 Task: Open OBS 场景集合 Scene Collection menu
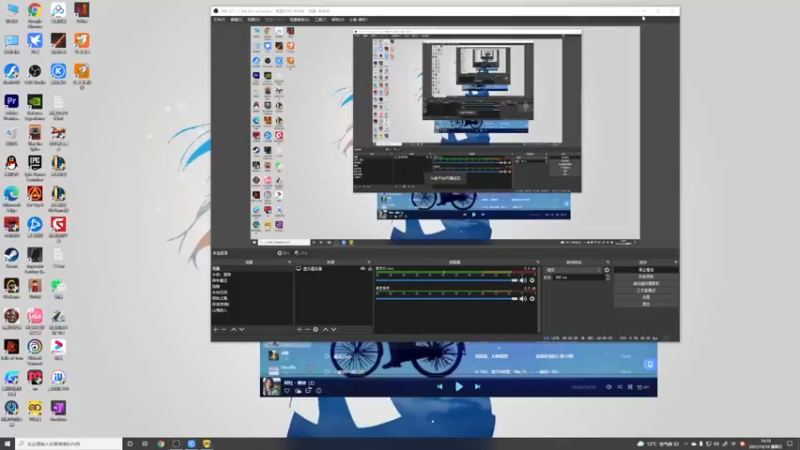click(x=299, y=19)
